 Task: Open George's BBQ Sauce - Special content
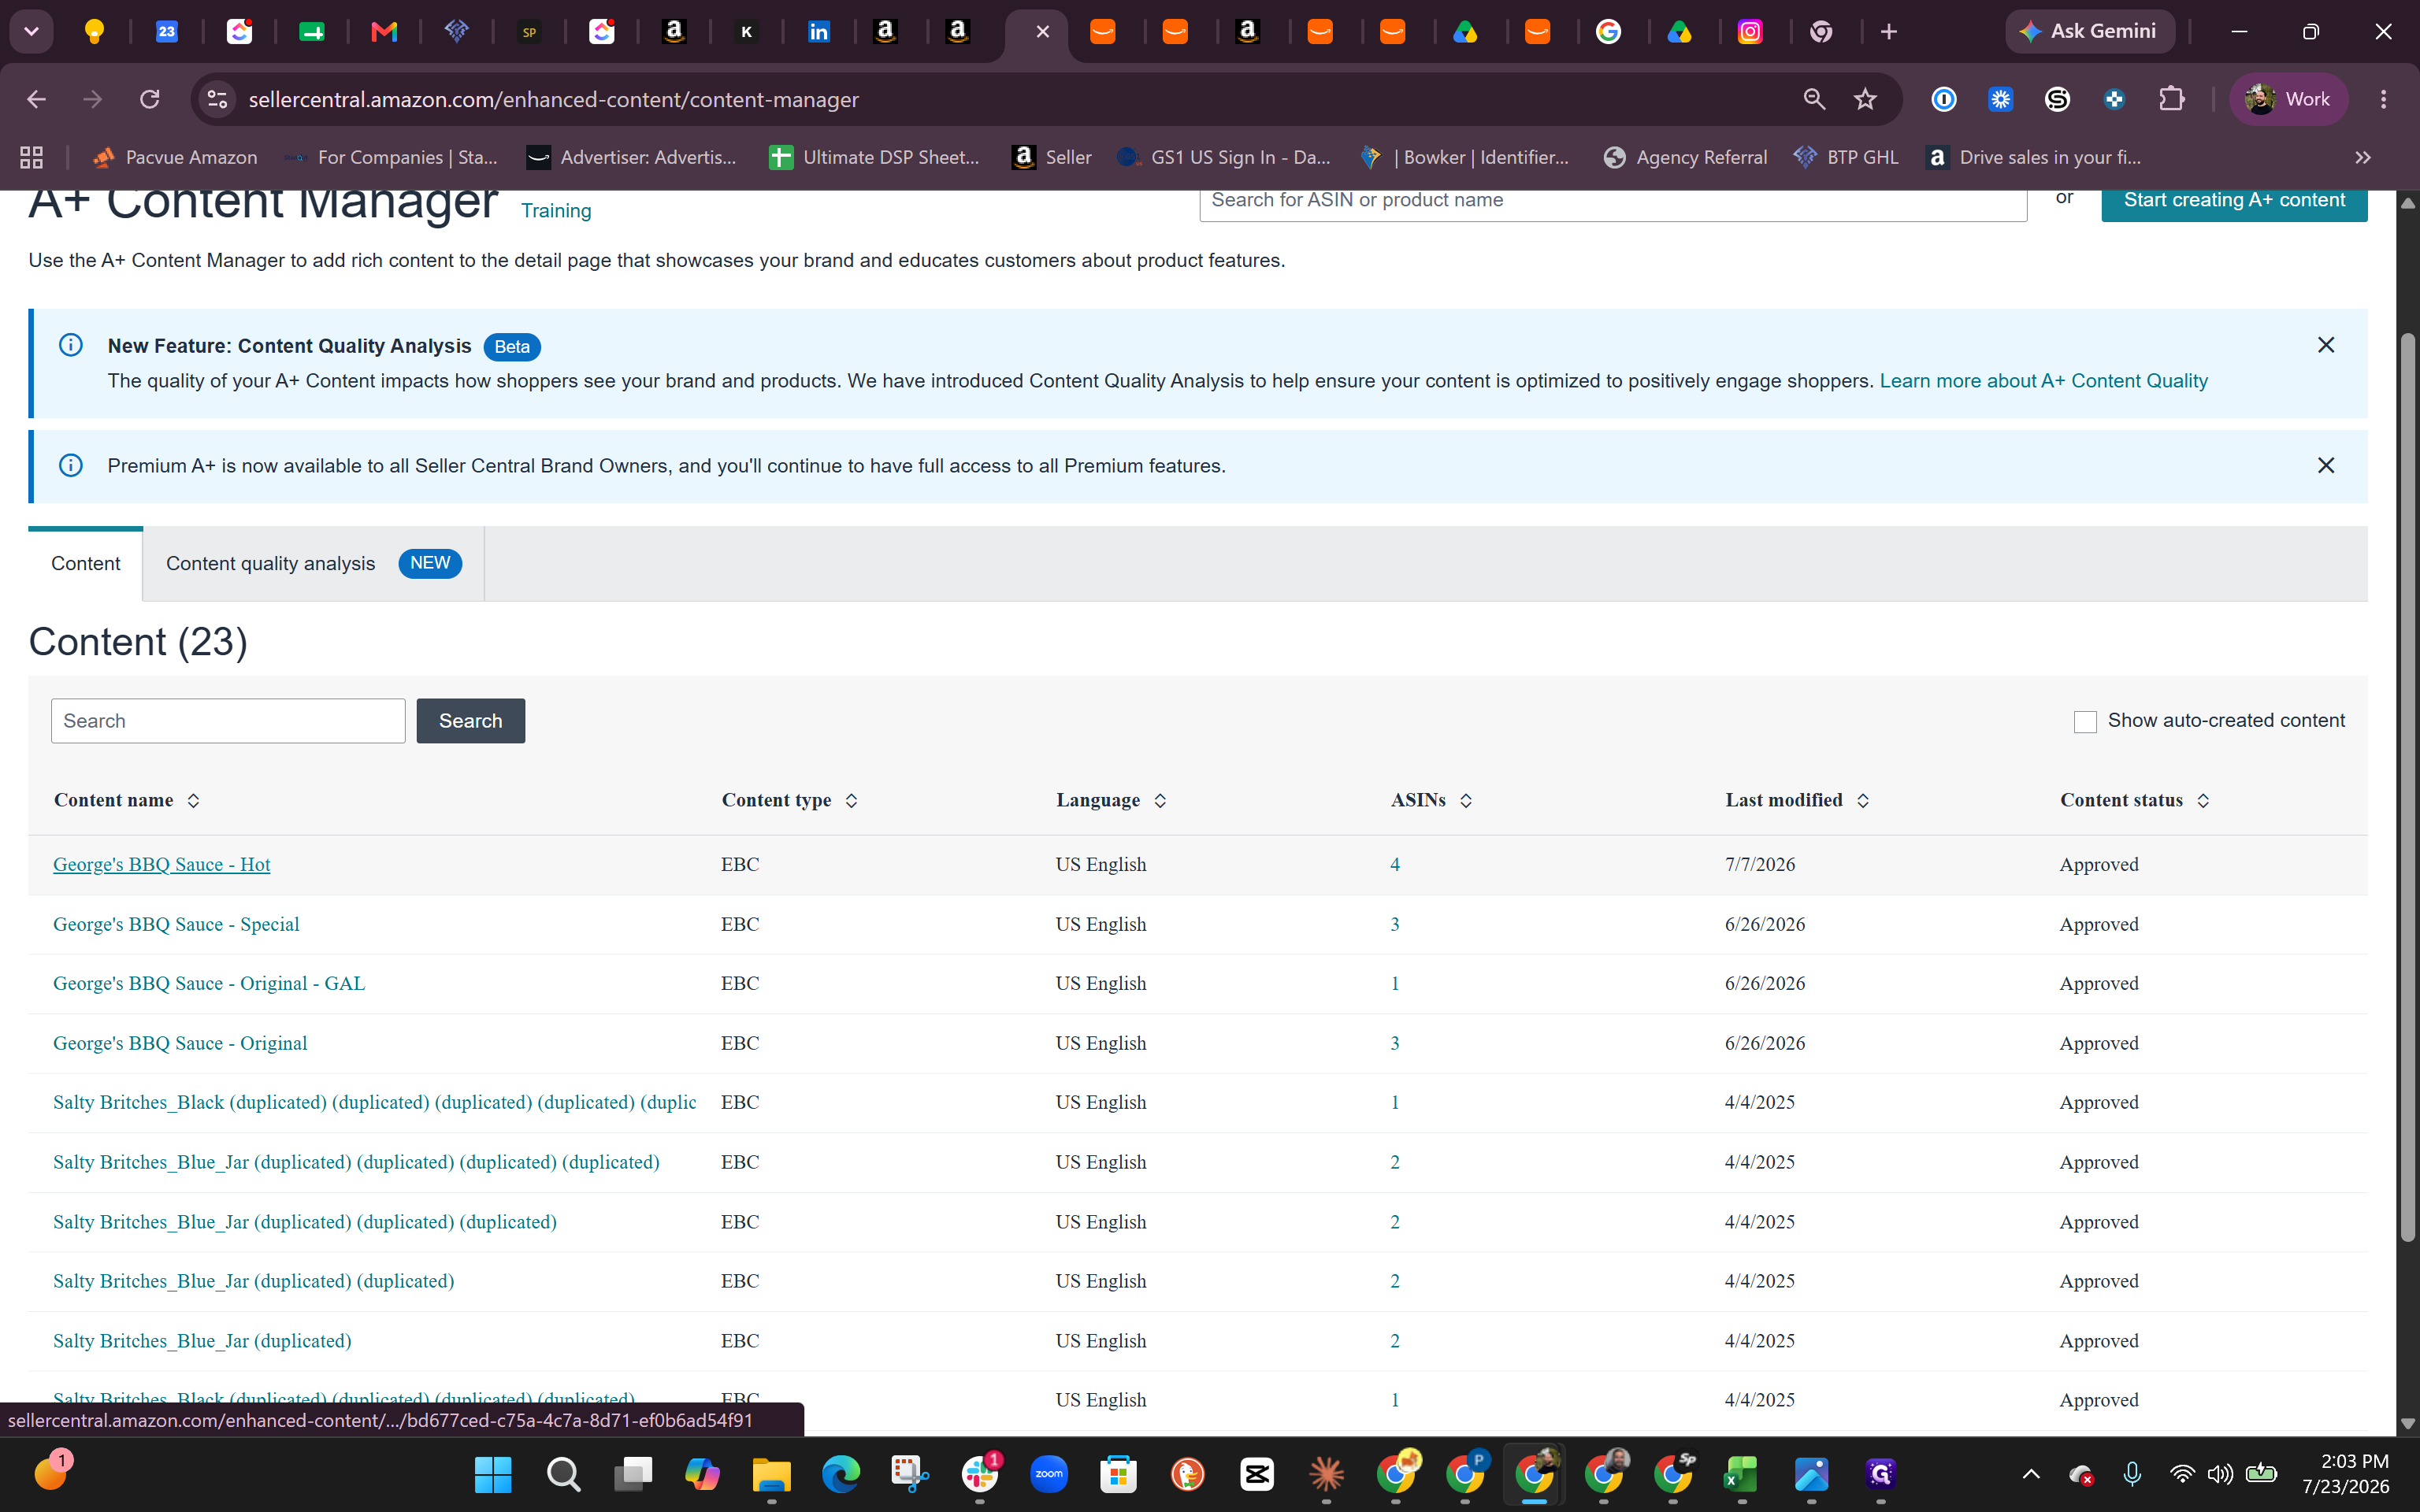tap(176, 925)
